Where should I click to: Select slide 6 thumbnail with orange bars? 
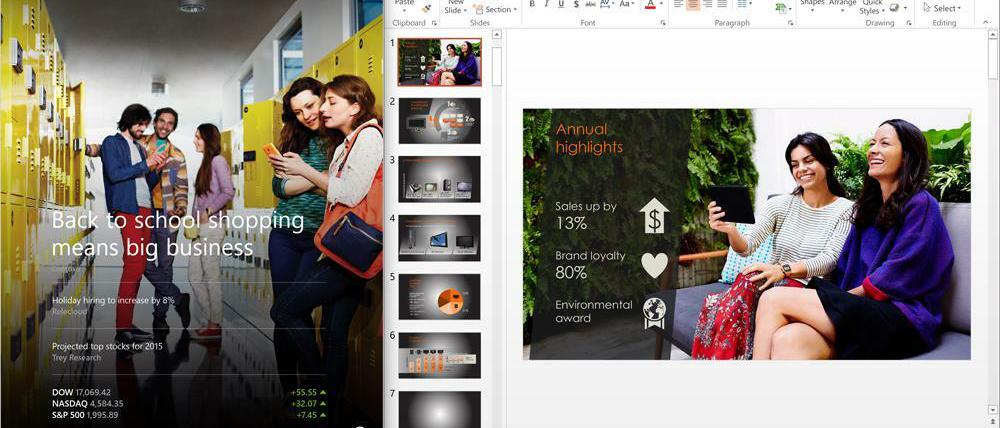tap(439, 355)
